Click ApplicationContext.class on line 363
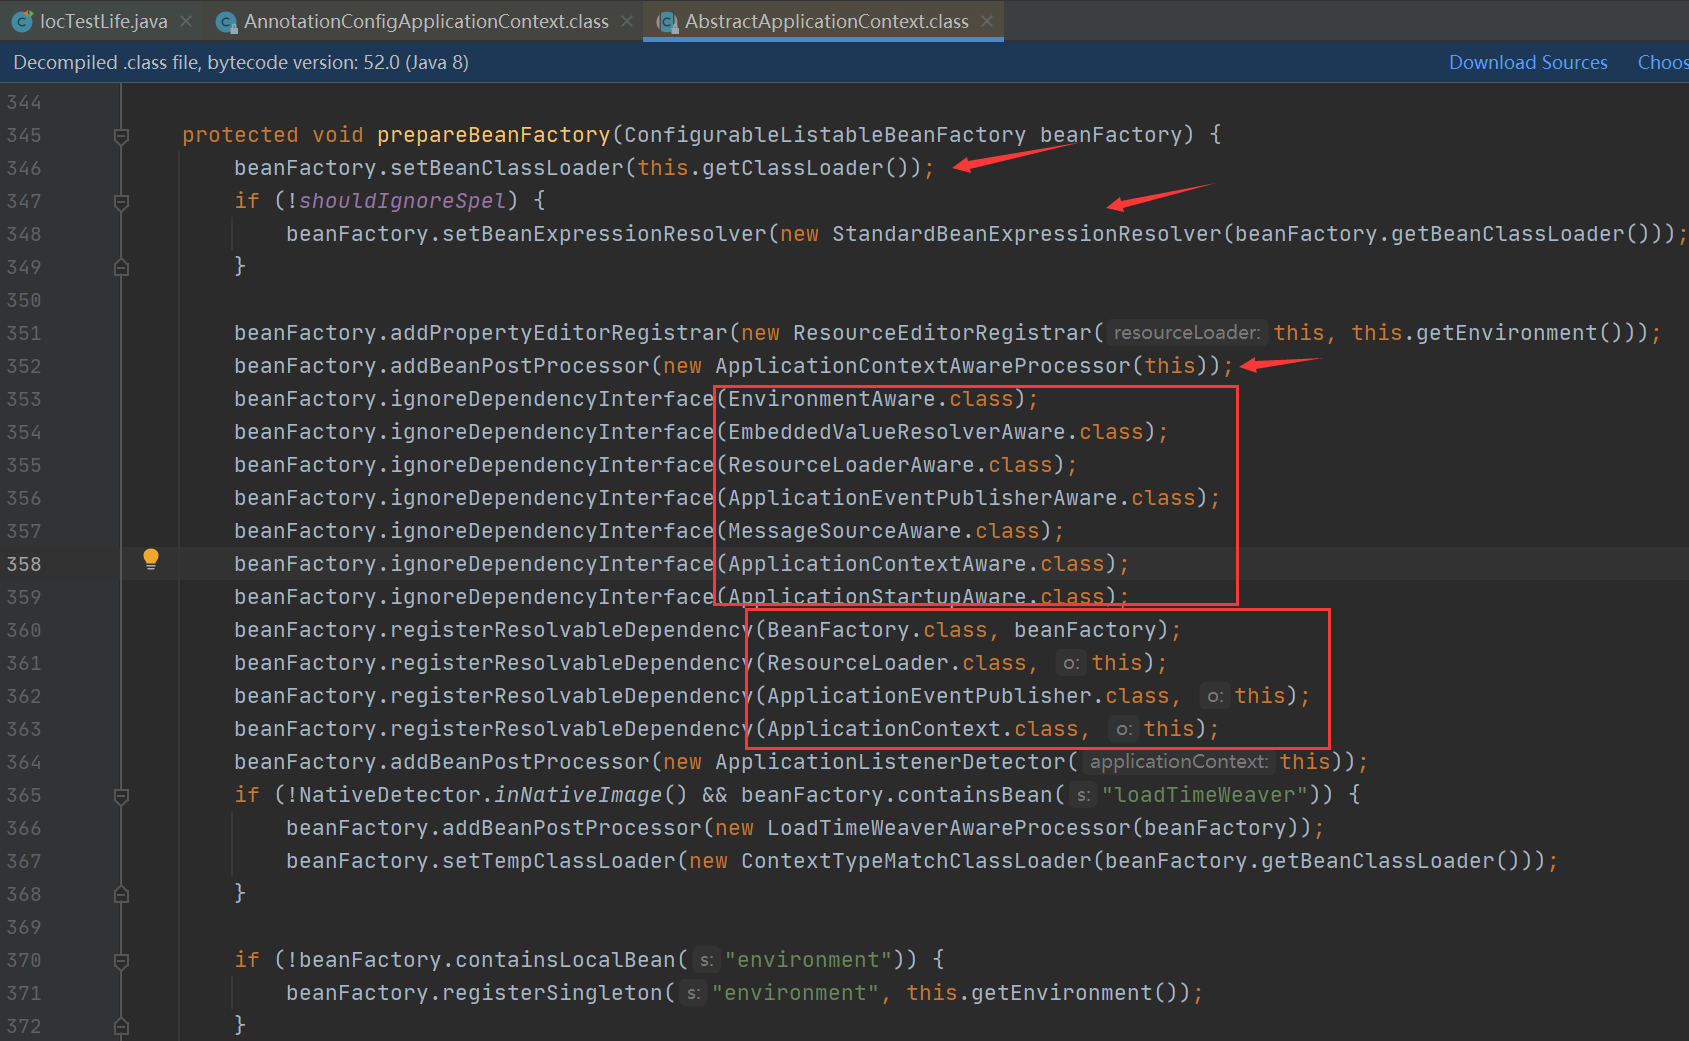The height and width of the screenshot is (1041, 1689). (923, 729)
